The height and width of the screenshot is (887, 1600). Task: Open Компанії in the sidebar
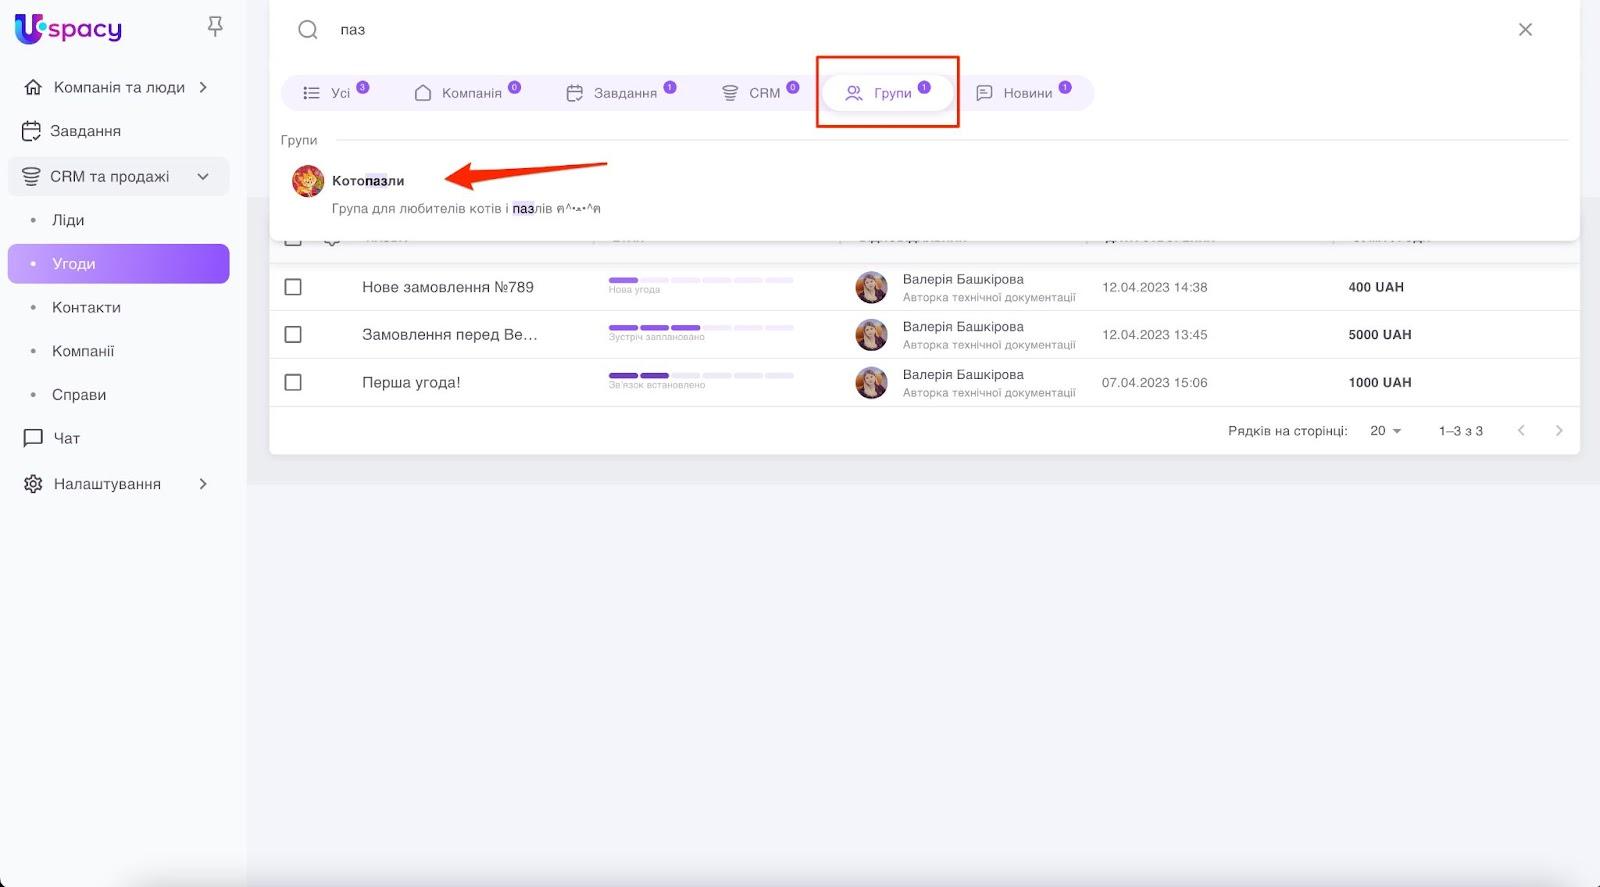click(83, 351)
